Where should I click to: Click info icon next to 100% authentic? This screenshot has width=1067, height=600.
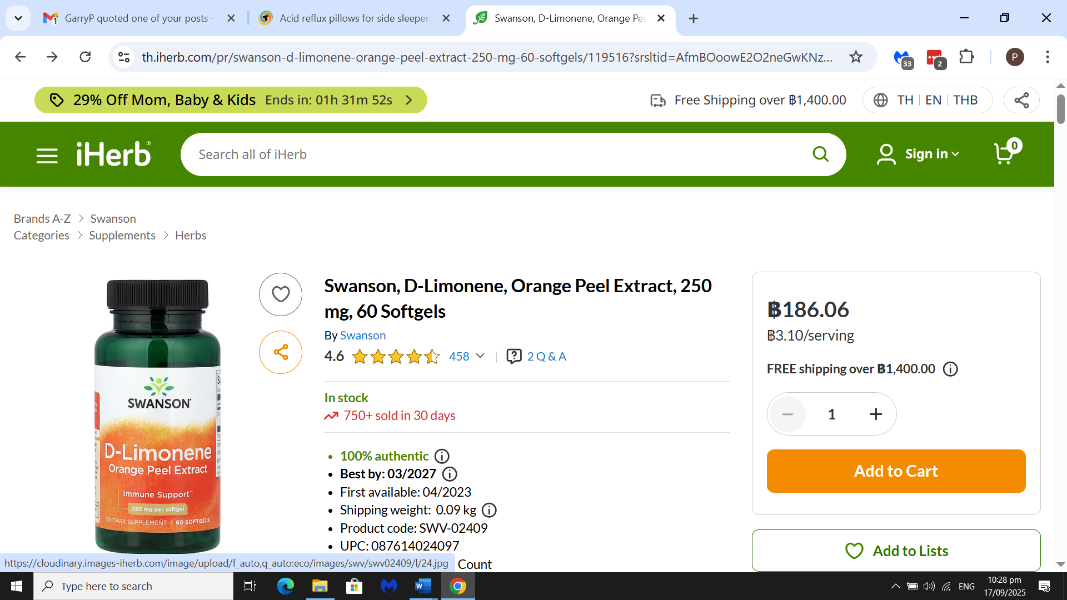(x=442, y=456)
